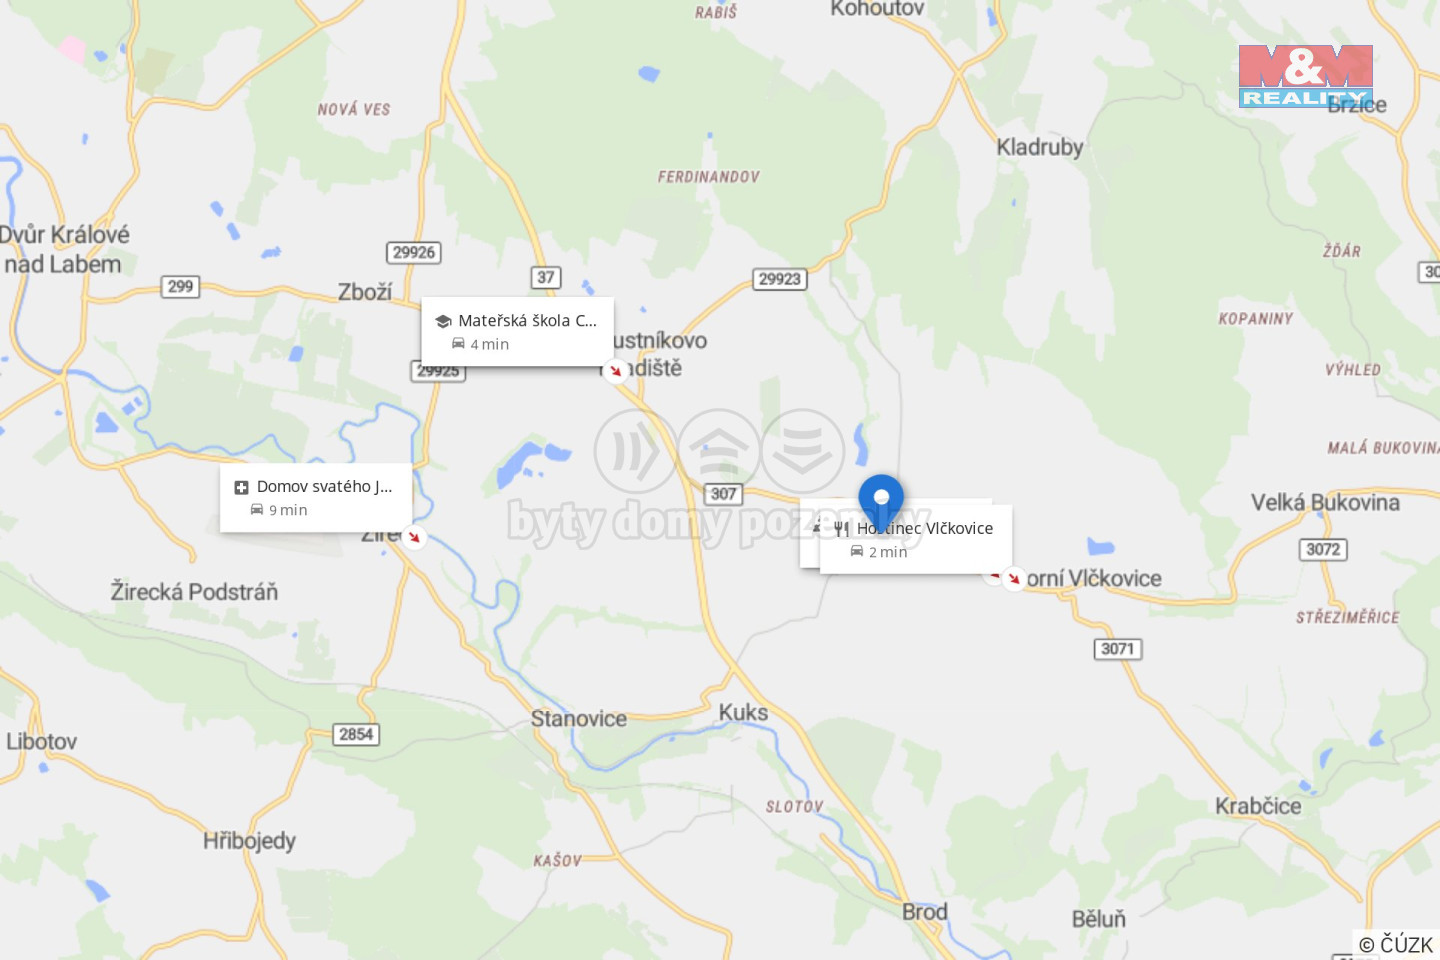
Task: Click the blue location pin marker
Action: [x=881, y=501]
